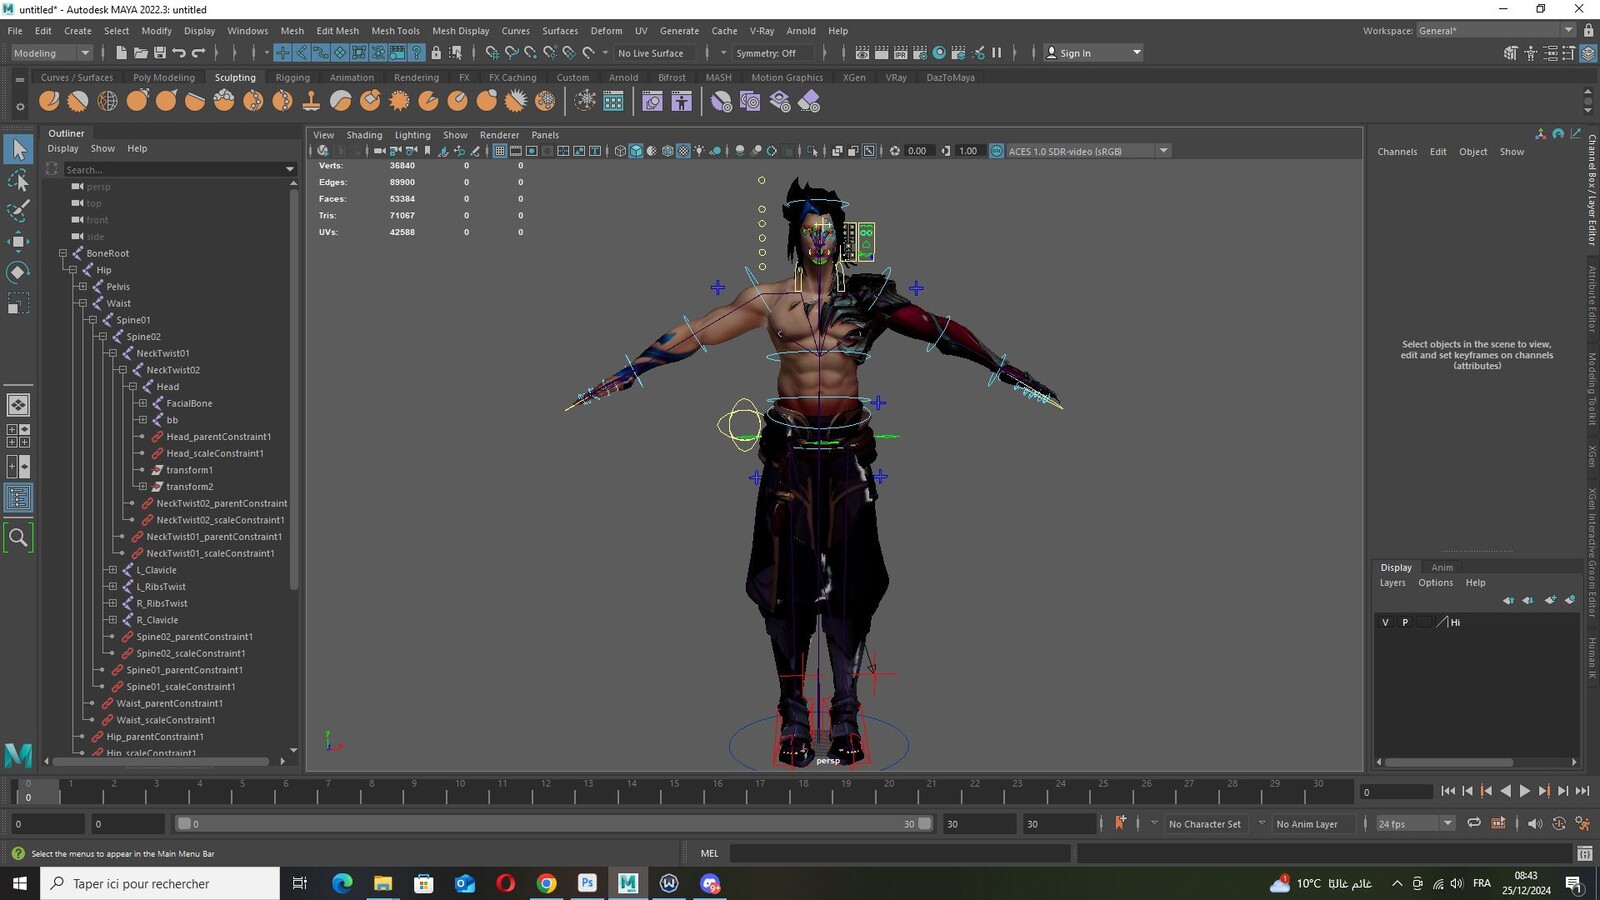Open the Modeling menu set dropdown
Image resolution: width=1600 pixels, height=900 pixels.
coord(51,53)
